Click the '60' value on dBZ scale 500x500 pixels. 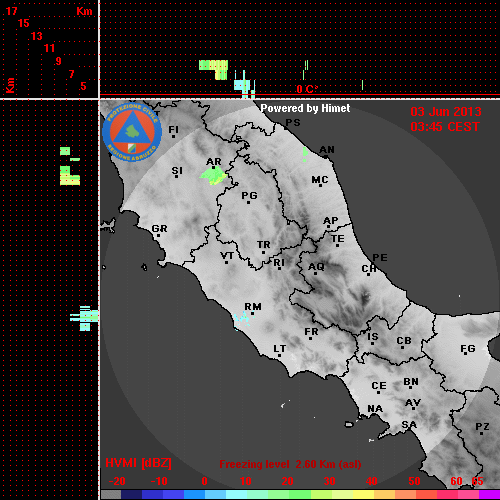[456, 481]
